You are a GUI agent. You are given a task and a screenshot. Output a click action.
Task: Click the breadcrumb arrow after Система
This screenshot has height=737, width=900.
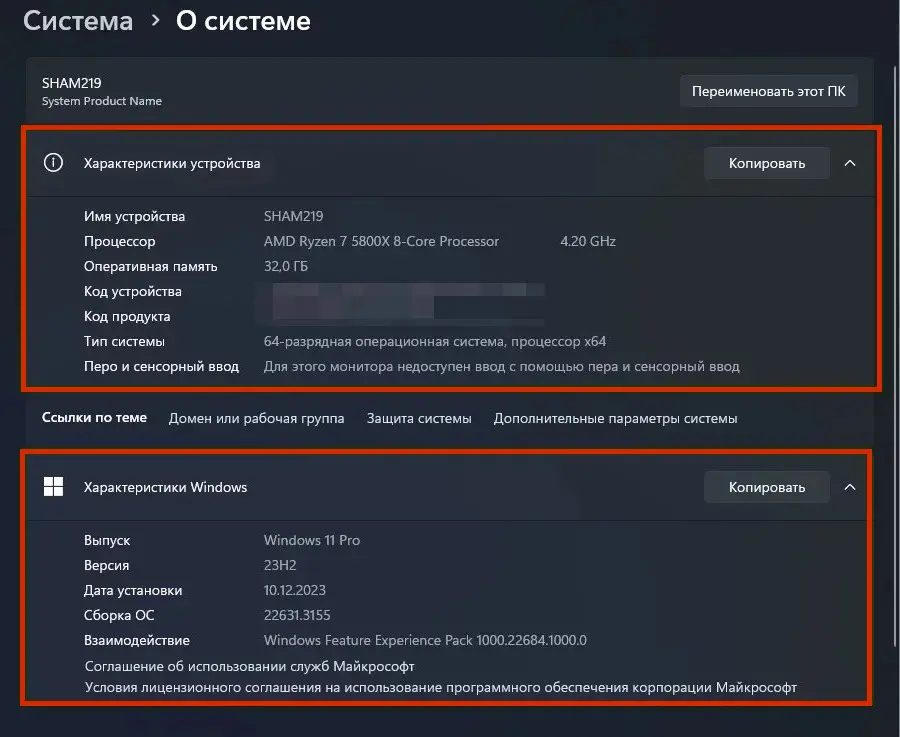pos(155,20)
